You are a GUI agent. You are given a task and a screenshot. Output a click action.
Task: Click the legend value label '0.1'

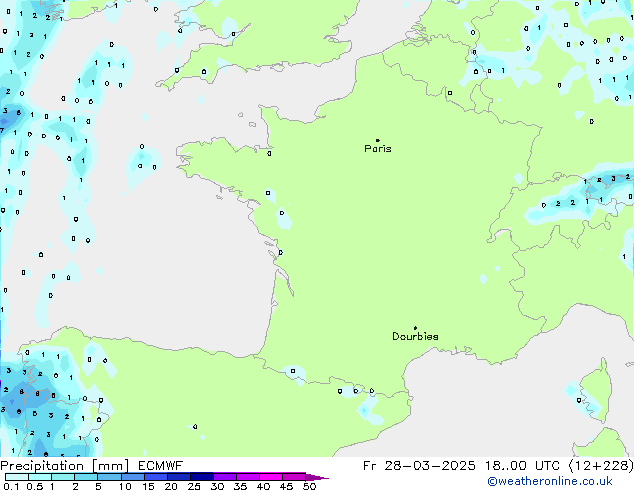pos(11,486)
